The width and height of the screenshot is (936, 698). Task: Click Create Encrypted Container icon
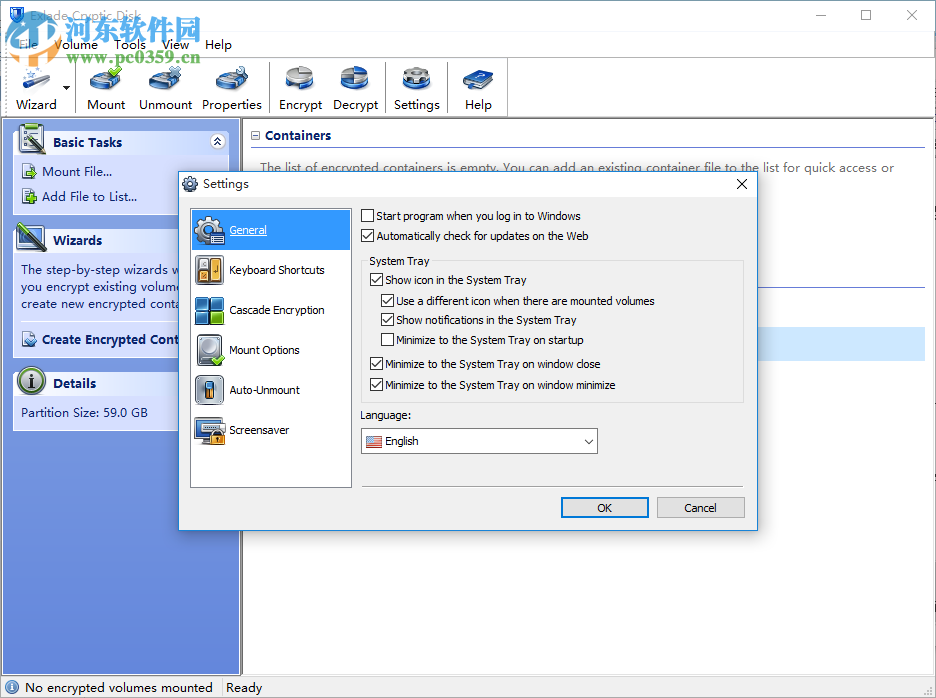click(x=29, y=339)
